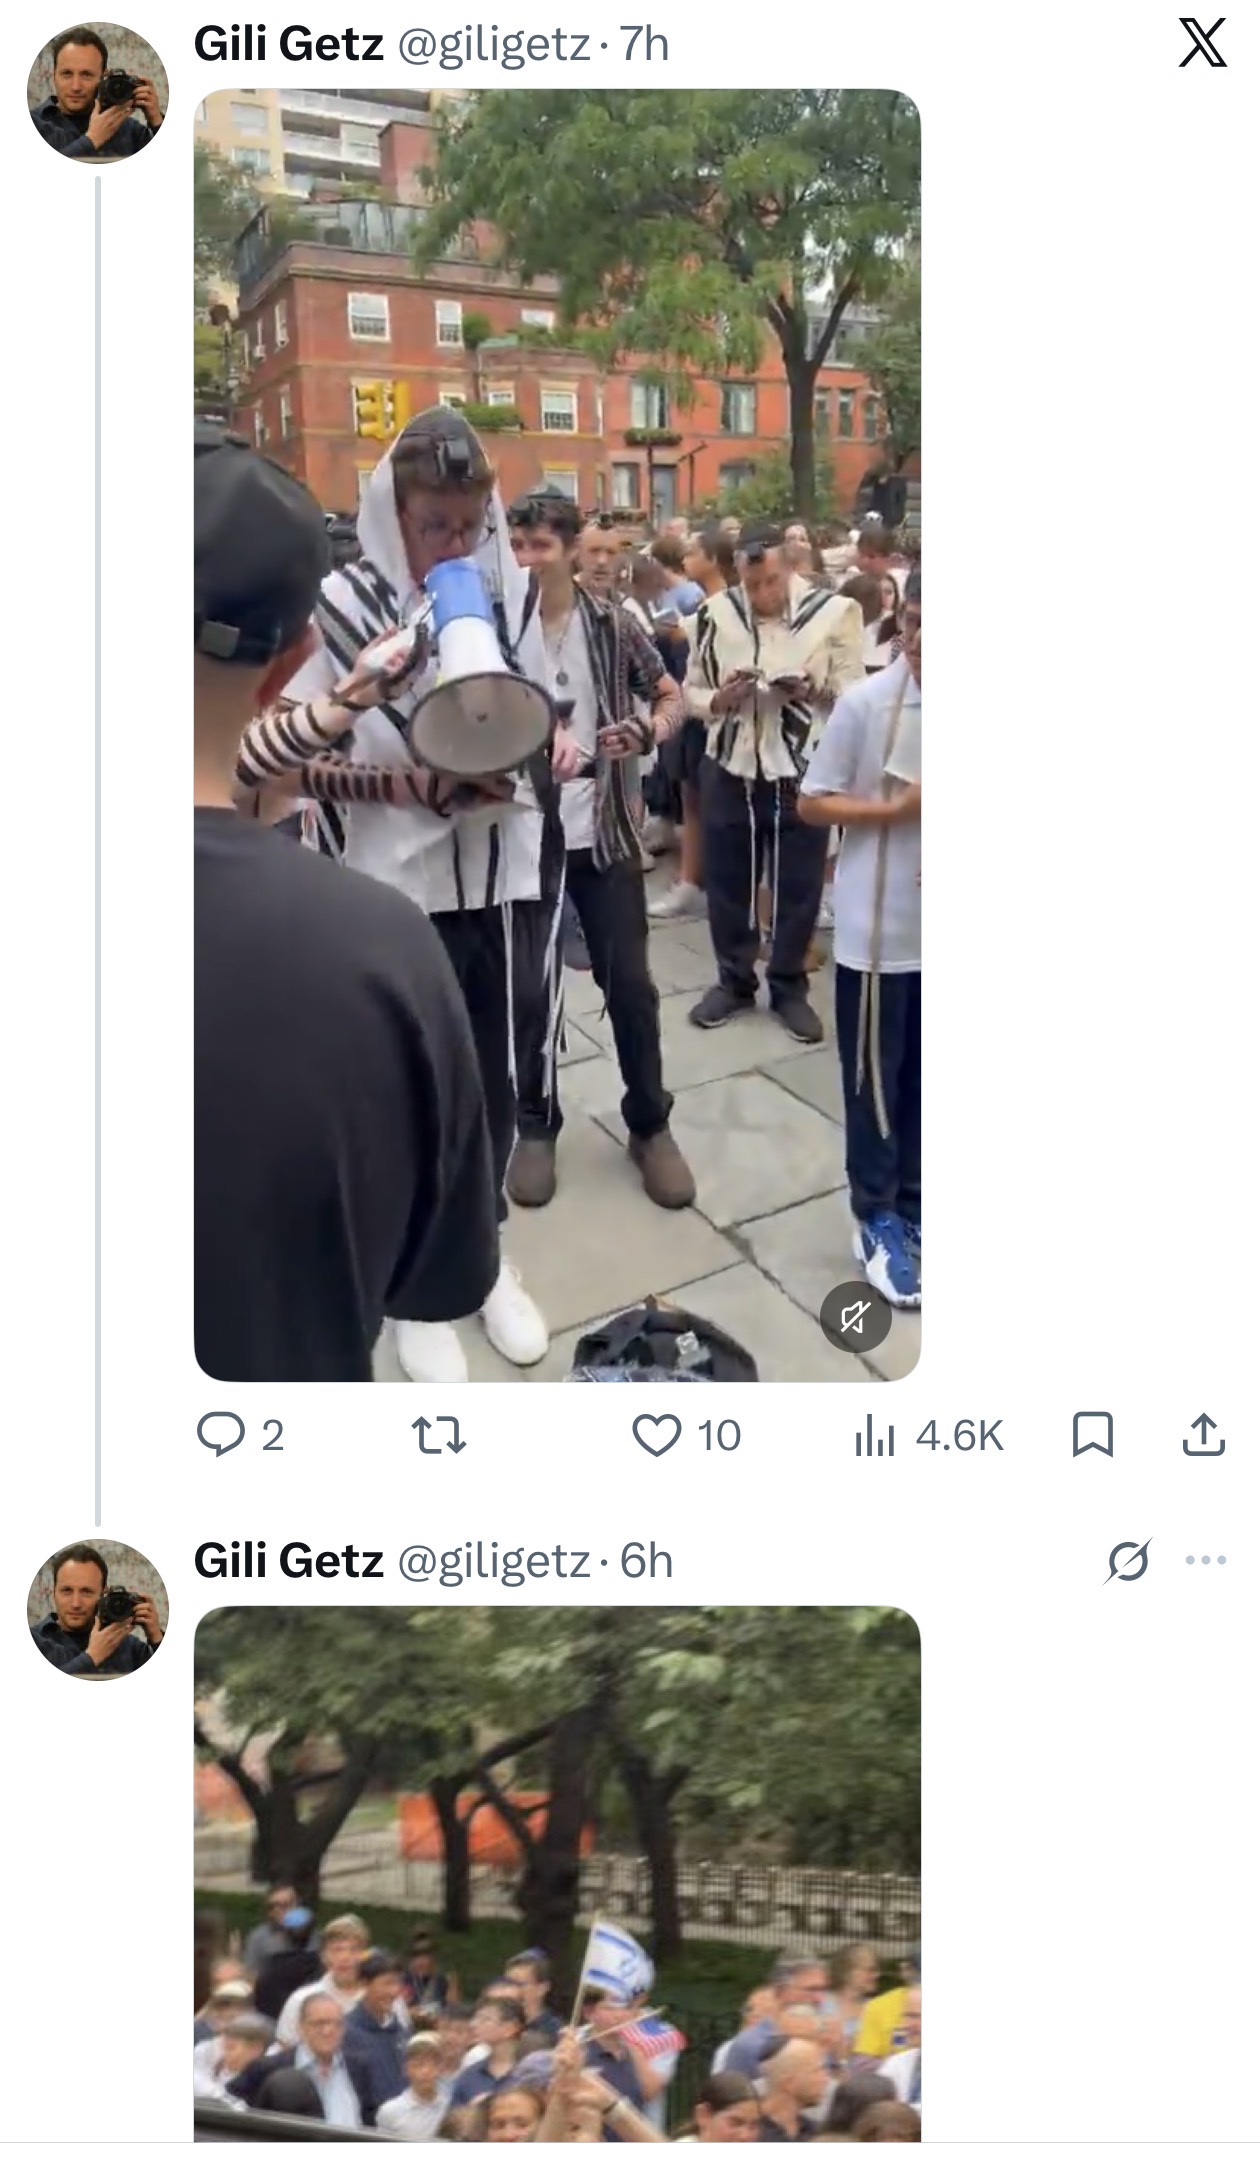The image size is (1260, 2167).
Task: Bookmark the 7h video post
Action: point(1092,1436)
